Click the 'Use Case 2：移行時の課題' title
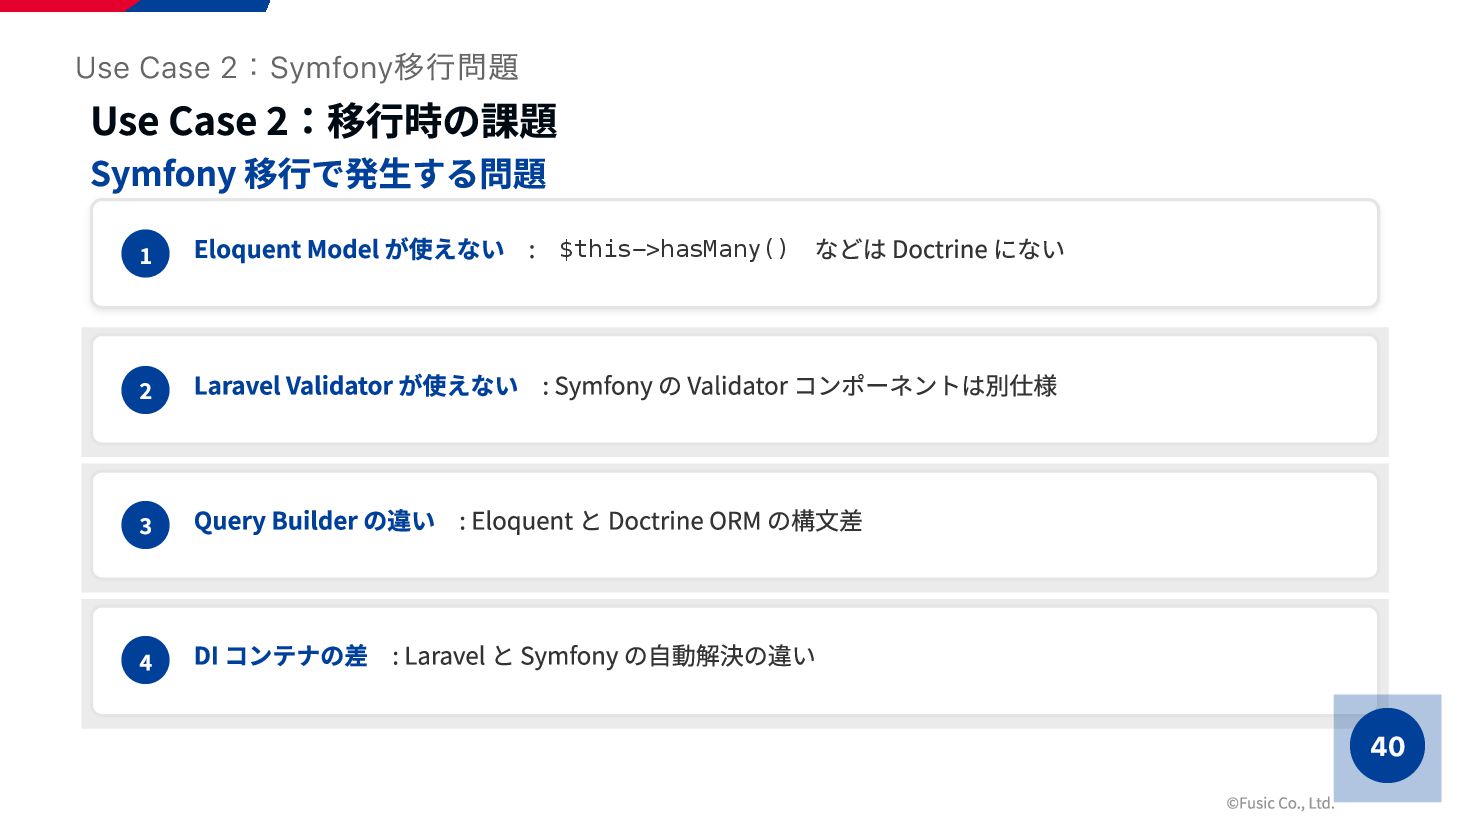Viewport: 1470px width, 828px height. [x=324, y=121]
